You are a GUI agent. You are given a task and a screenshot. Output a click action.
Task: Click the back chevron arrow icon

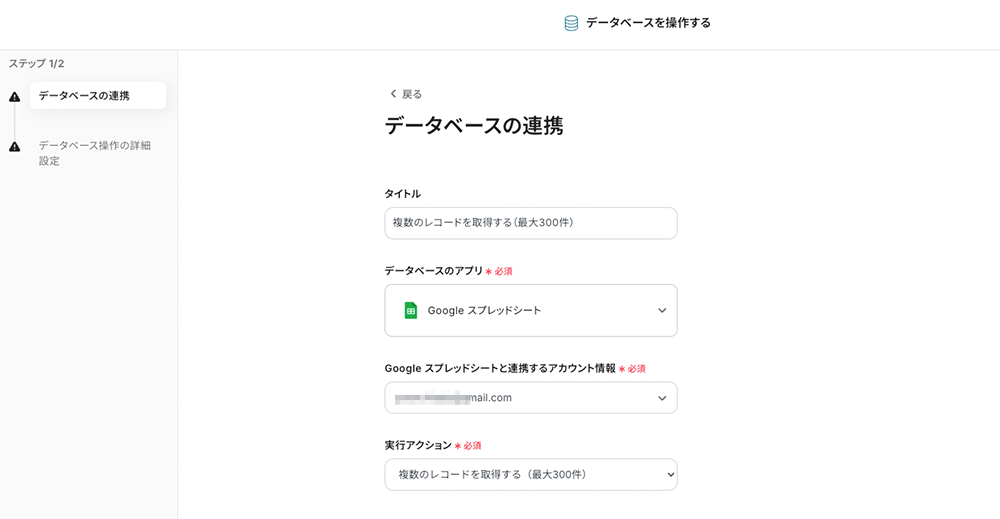[x=393, y=94]
